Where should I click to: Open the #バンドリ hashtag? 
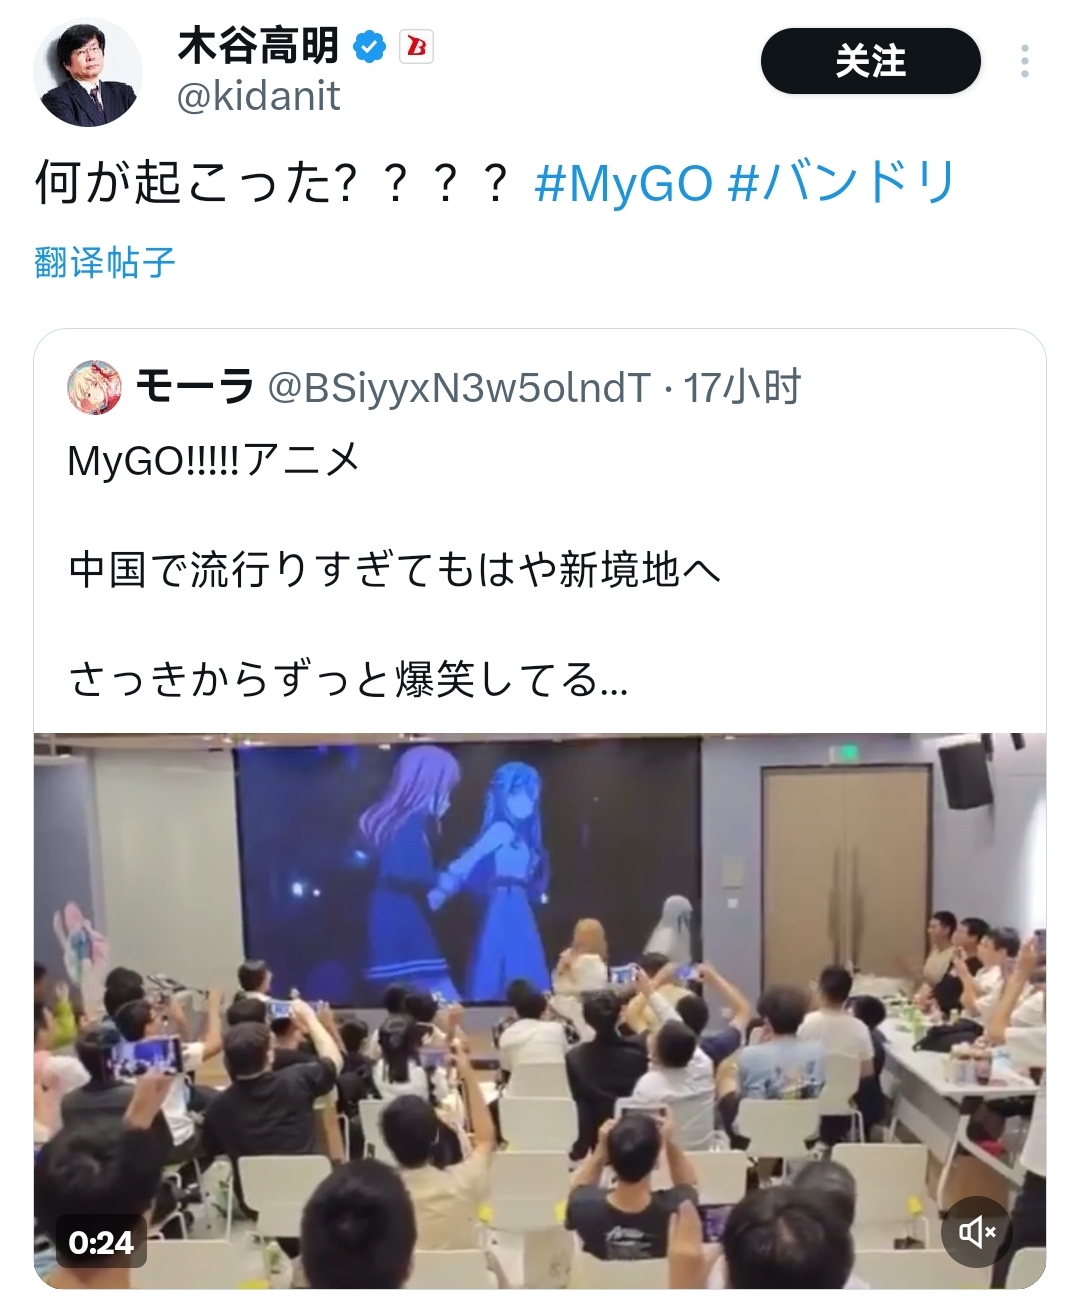[843, 184]
